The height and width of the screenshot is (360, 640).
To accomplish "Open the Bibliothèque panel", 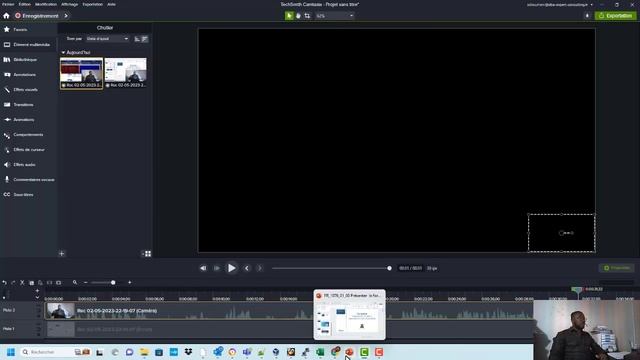I will (x=29, y=60).
